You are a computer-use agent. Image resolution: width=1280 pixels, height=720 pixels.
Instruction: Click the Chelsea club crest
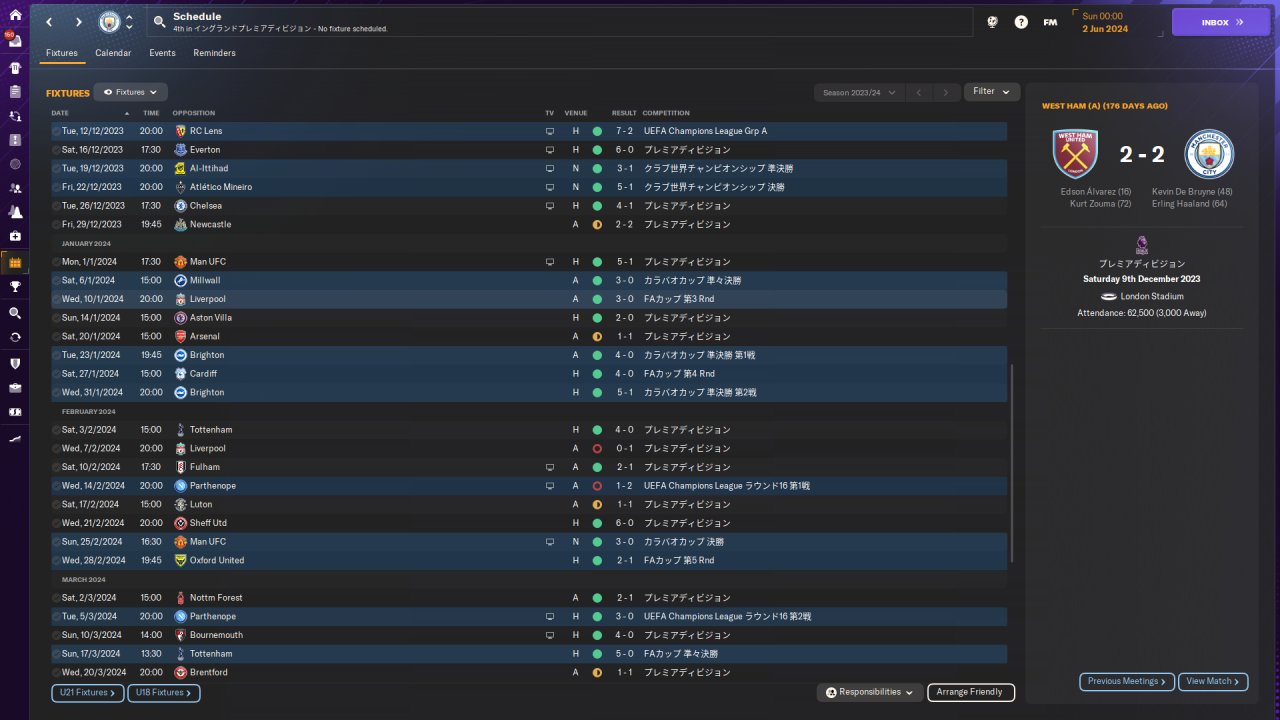(x=181, y=206)
